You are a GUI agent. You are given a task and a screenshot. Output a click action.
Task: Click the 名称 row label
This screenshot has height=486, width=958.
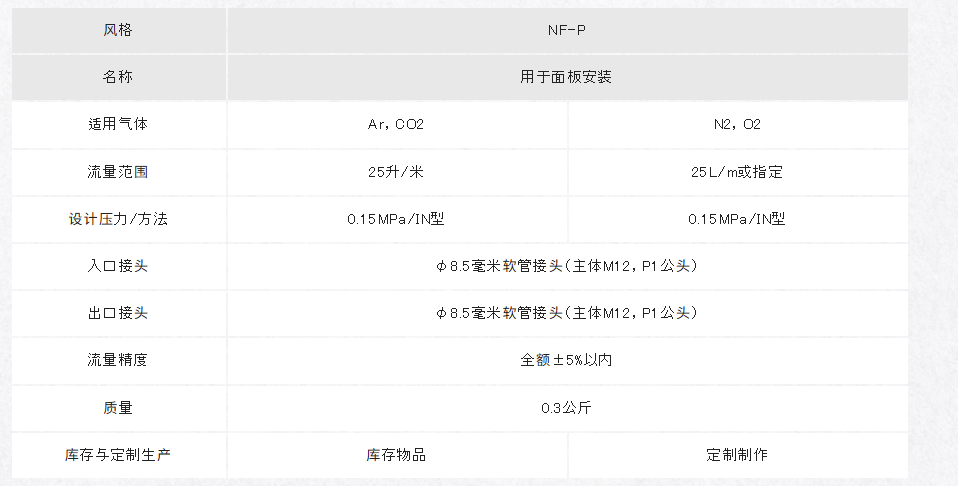119,77
